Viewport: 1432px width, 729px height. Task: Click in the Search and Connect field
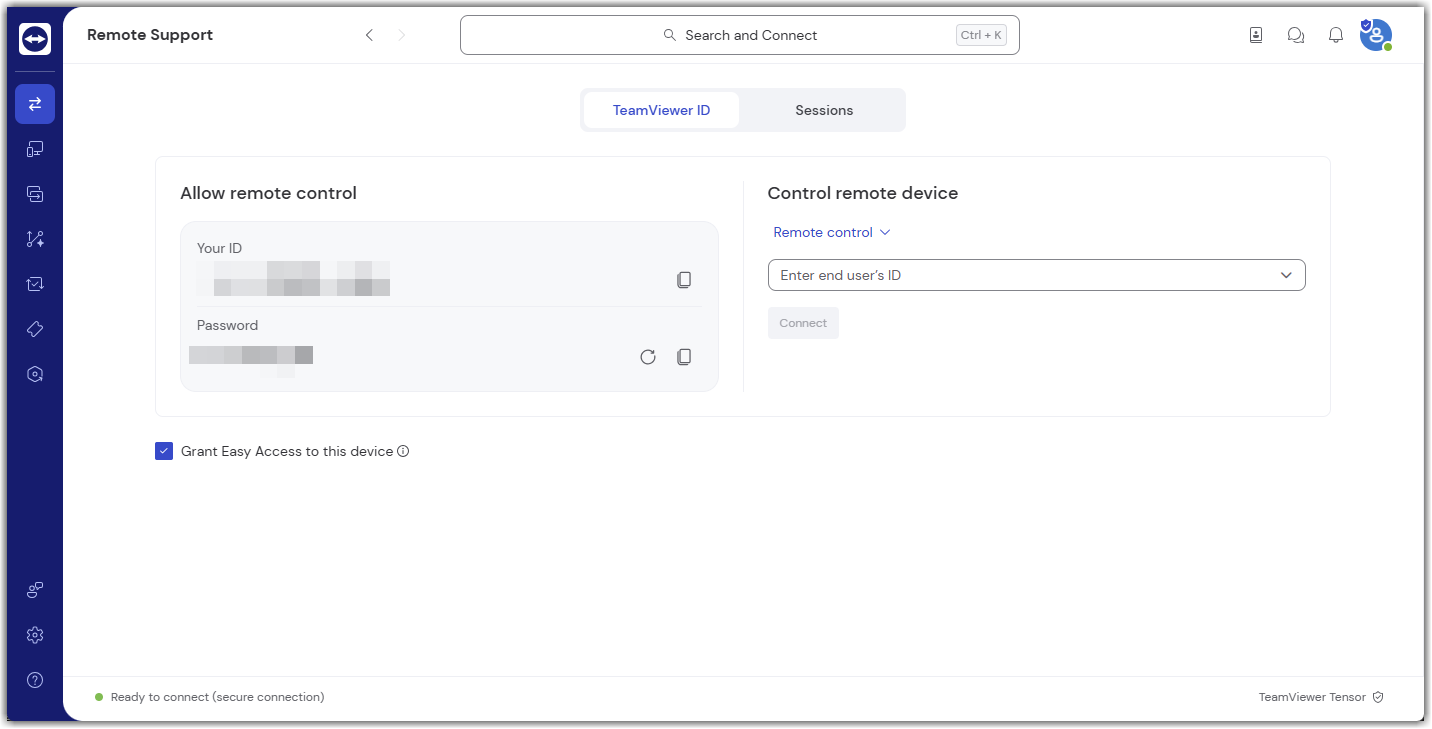pyautogui.click(x=740, y=35)
